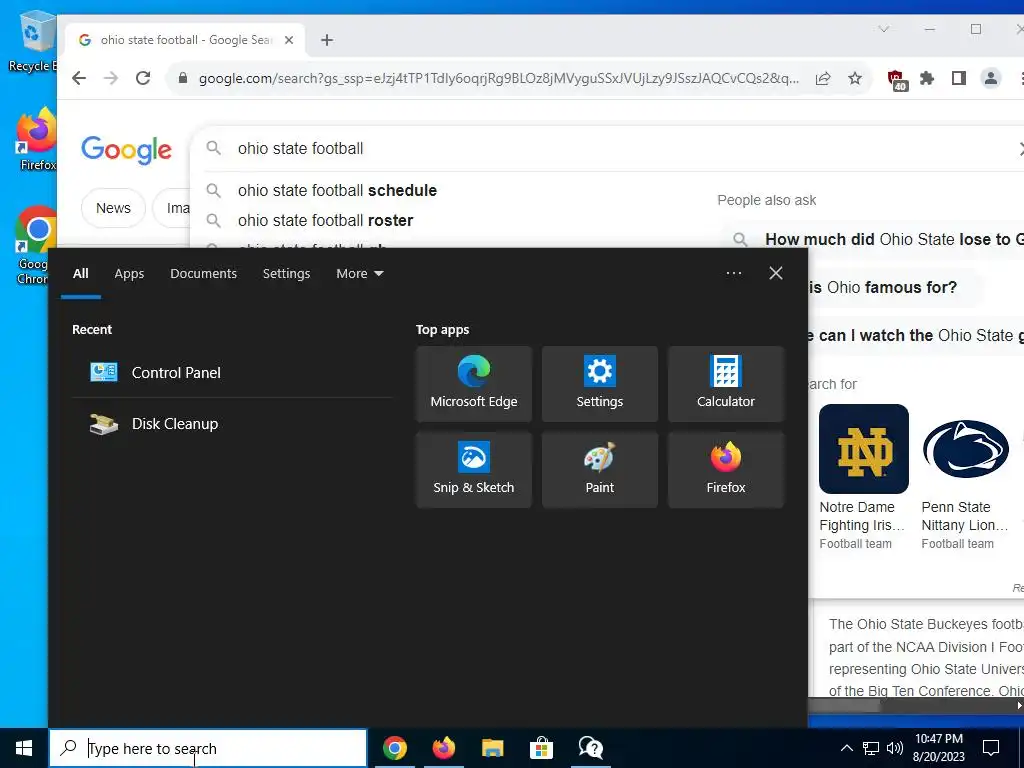This screenshot has width=1024, height=768.
Task: Open Disk Cleanup from Recent list
Action: pyautogui.click(x=232, y=423)
